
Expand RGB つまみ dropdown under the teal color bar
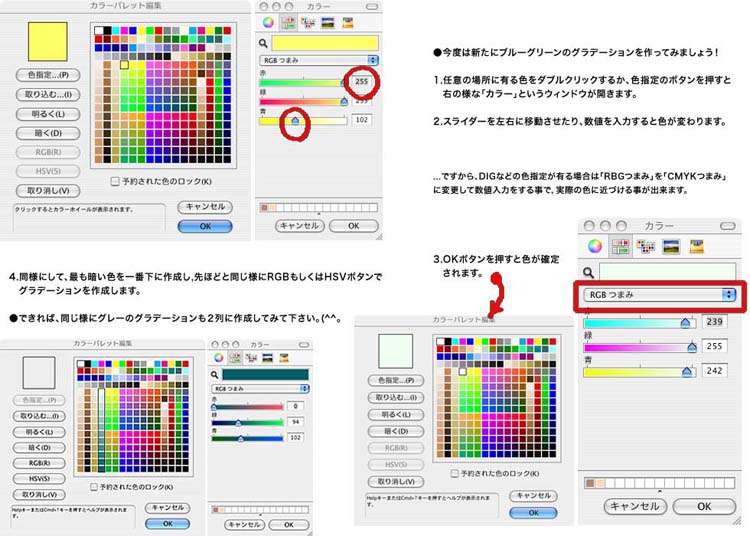(258, 388)
